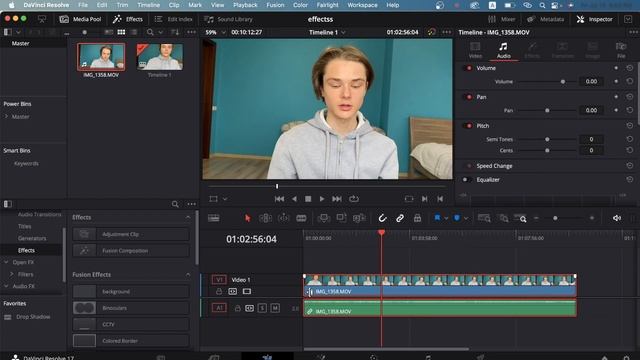Toggle the Linked Selection chain icon
The width and height of the screenshot is (640, 360).
coord(400,218)
